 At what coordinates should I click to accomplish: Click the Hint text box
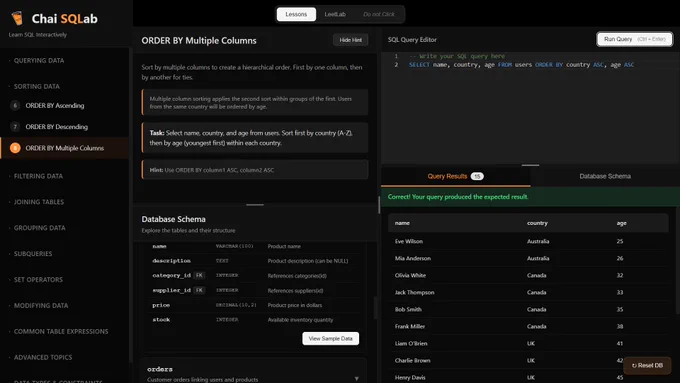click(x=255, y=170)
